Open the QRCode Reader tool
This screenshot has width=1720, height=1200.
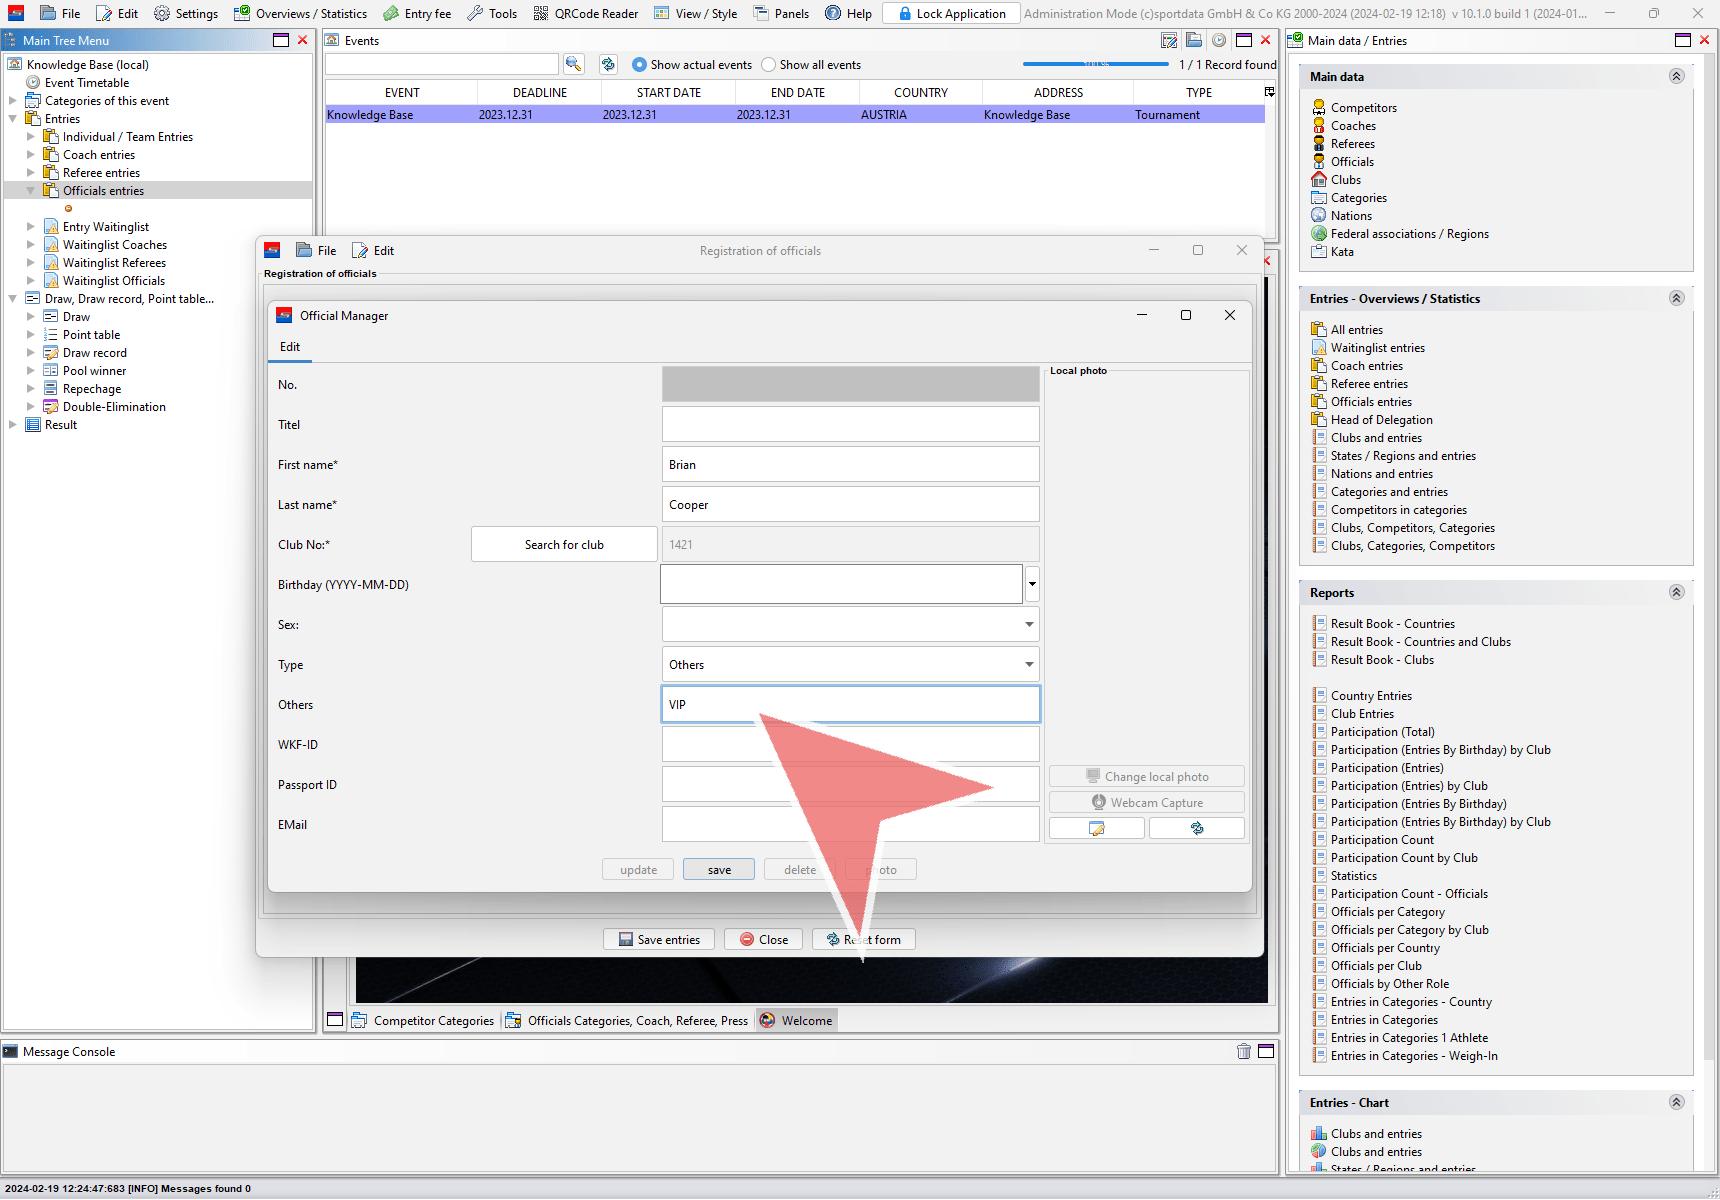585,13
